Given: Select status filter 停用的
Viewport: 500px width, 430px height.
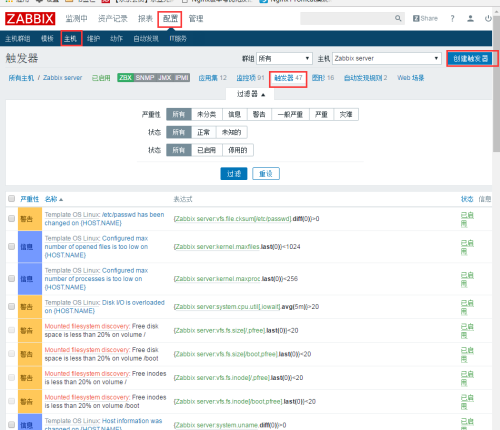Looking at the screenshot, I should (x=238, y=150).
